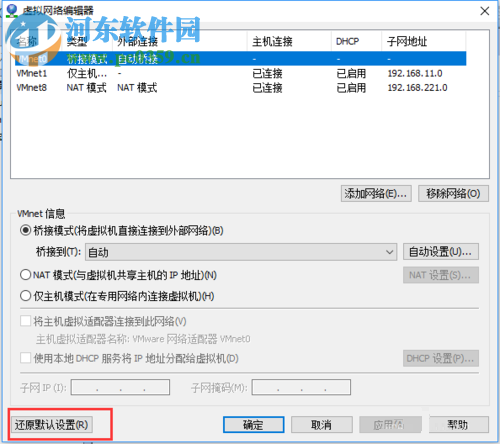Select the VMnet1 row in network list
The width and height of the screenshot is (500, 444).
pyautogui.click(x=240, y=73)
